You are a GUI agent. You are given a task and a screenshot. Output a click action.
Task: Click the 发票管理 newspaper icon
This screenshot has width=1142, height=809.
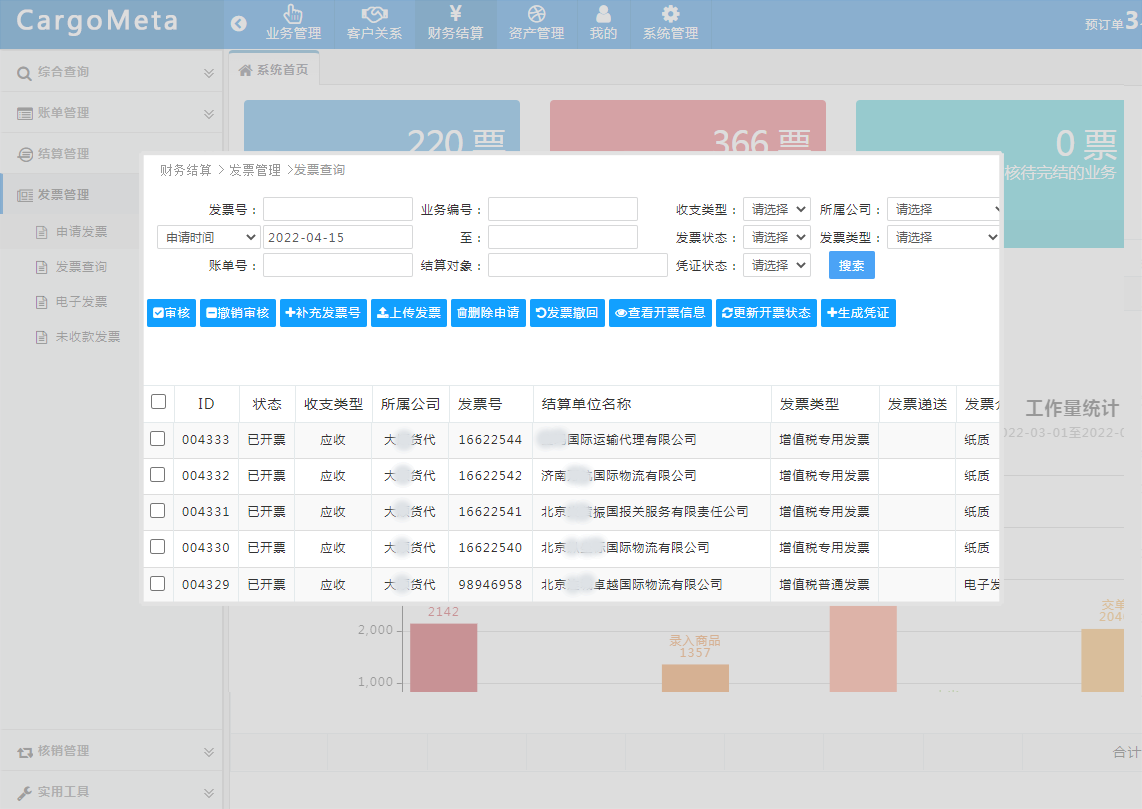(25, 195)
